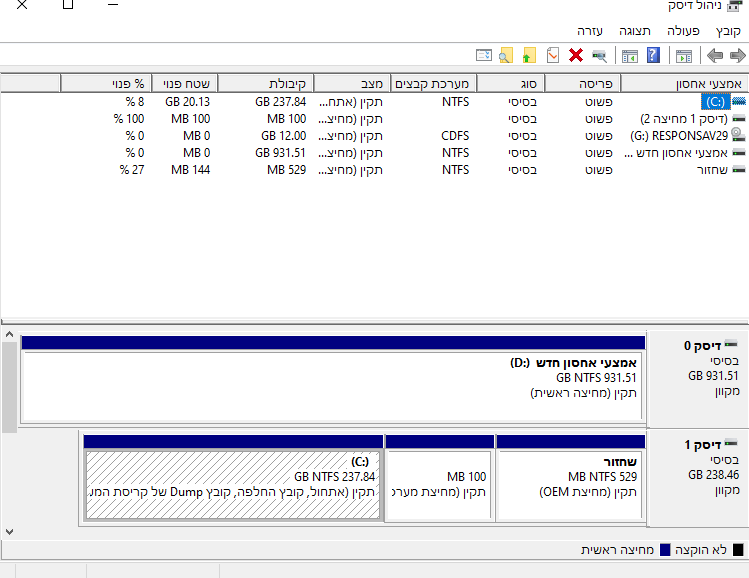Sort by the מערכת קבצים column header
Screen dimensions: 749x578
tap(434, 83)
